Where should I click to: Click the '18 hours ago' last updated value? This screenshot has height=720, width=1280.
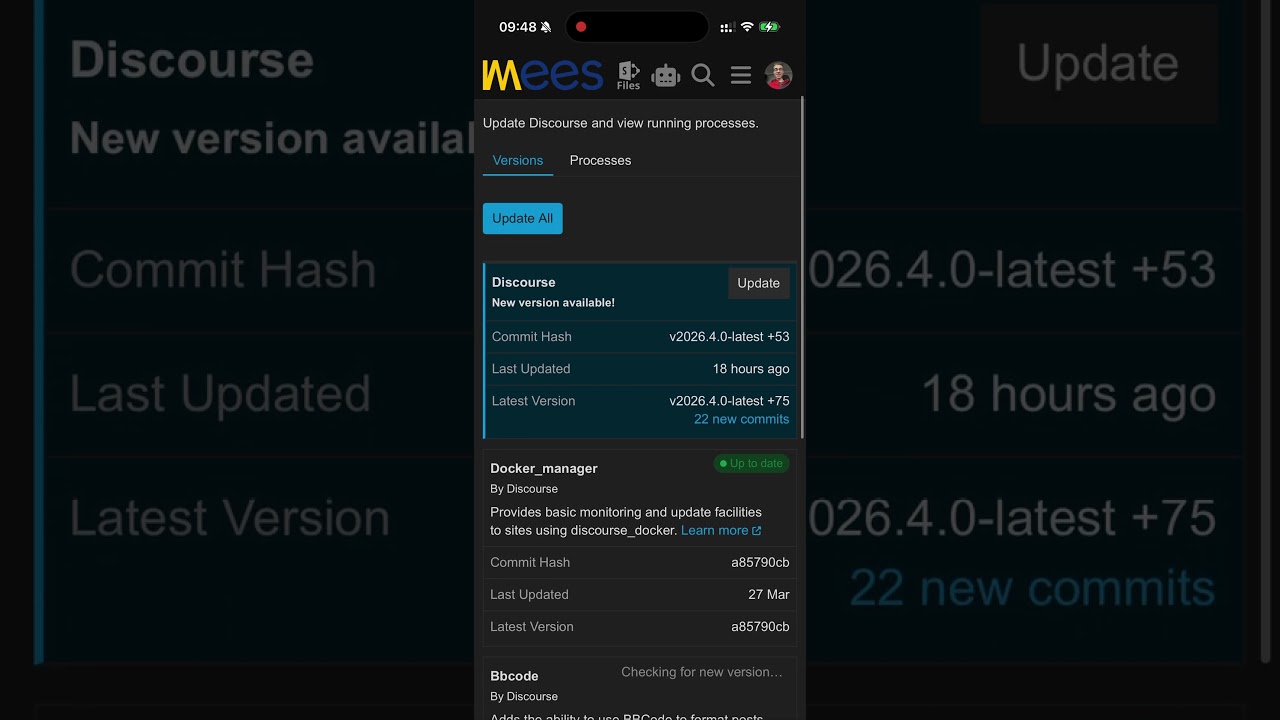tap(751, 368)
